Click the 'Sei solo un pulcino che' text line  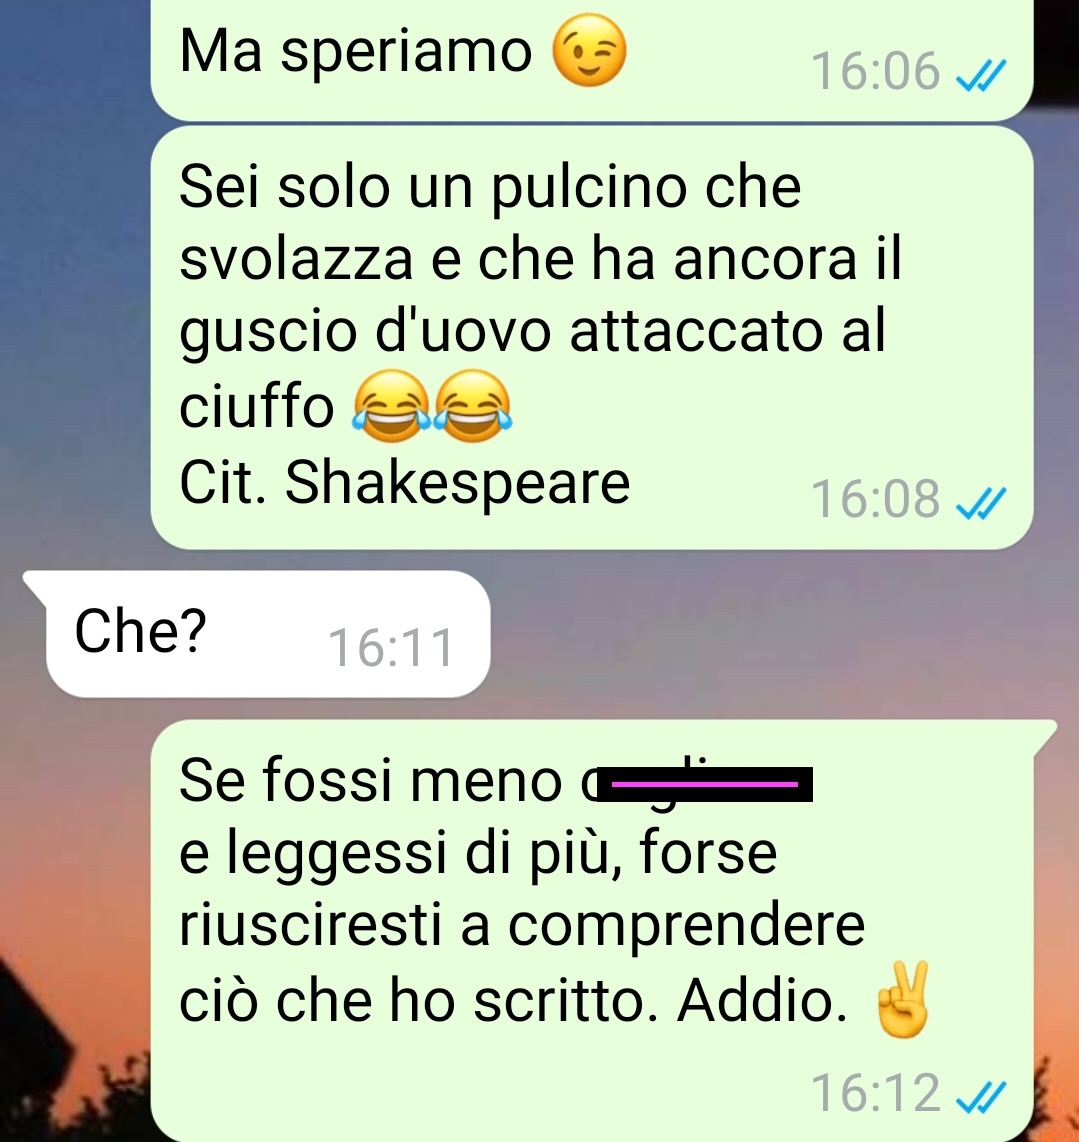pos(490,187)
